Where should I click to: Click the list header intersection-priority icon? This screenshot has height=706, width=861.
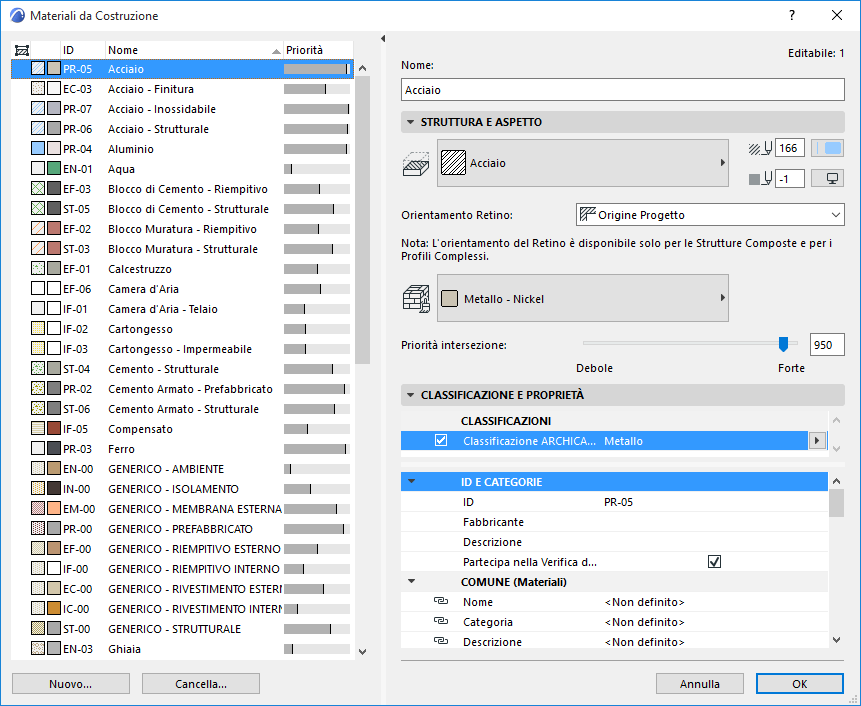(21, 51)
